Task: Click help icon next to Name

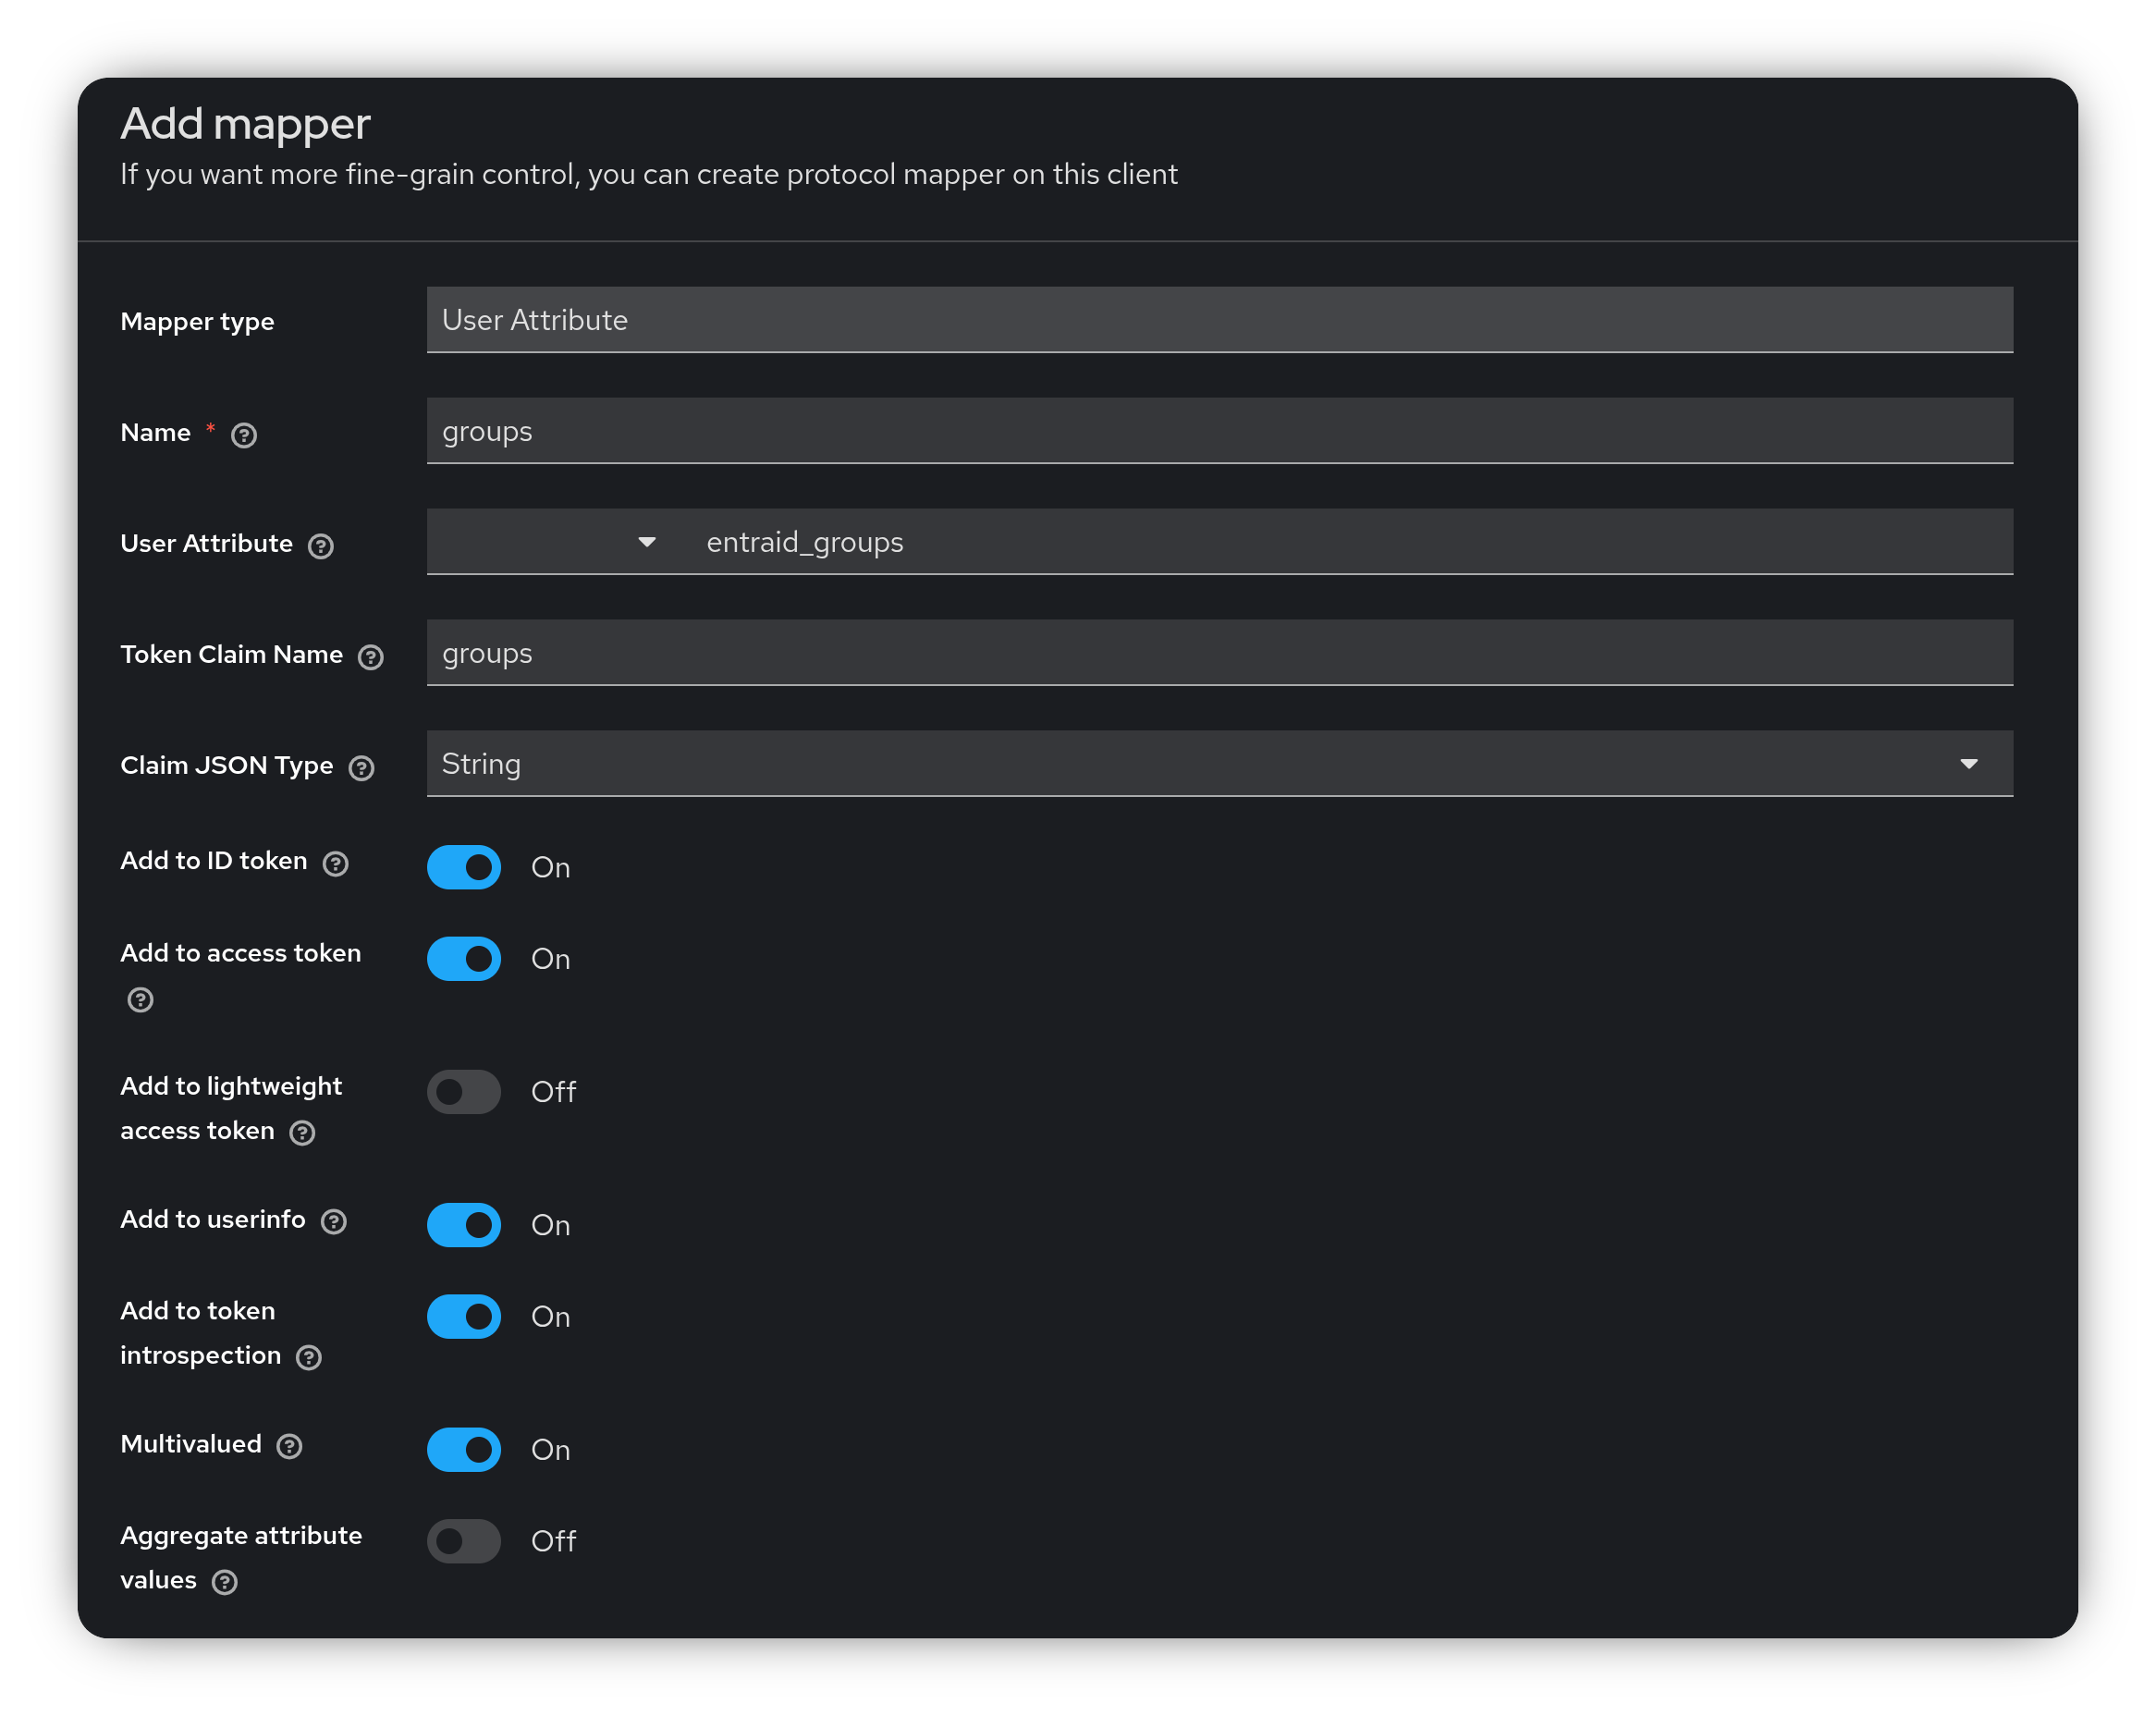Action: click(x=244, y=435)
